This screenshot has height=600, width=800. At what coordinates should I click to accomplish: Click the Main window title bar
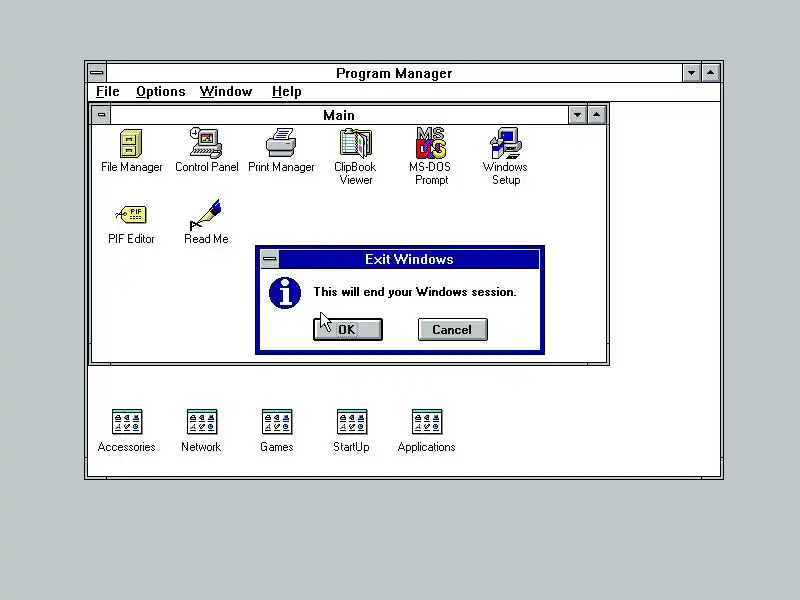point(339,115)
